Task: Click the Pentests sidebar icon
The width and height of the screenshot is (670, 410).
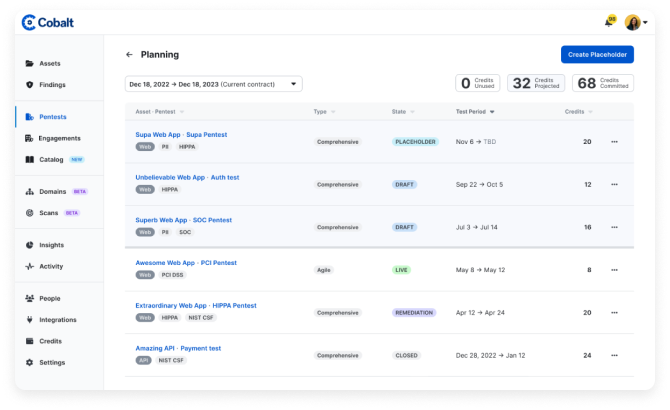Action: point(29,117)
